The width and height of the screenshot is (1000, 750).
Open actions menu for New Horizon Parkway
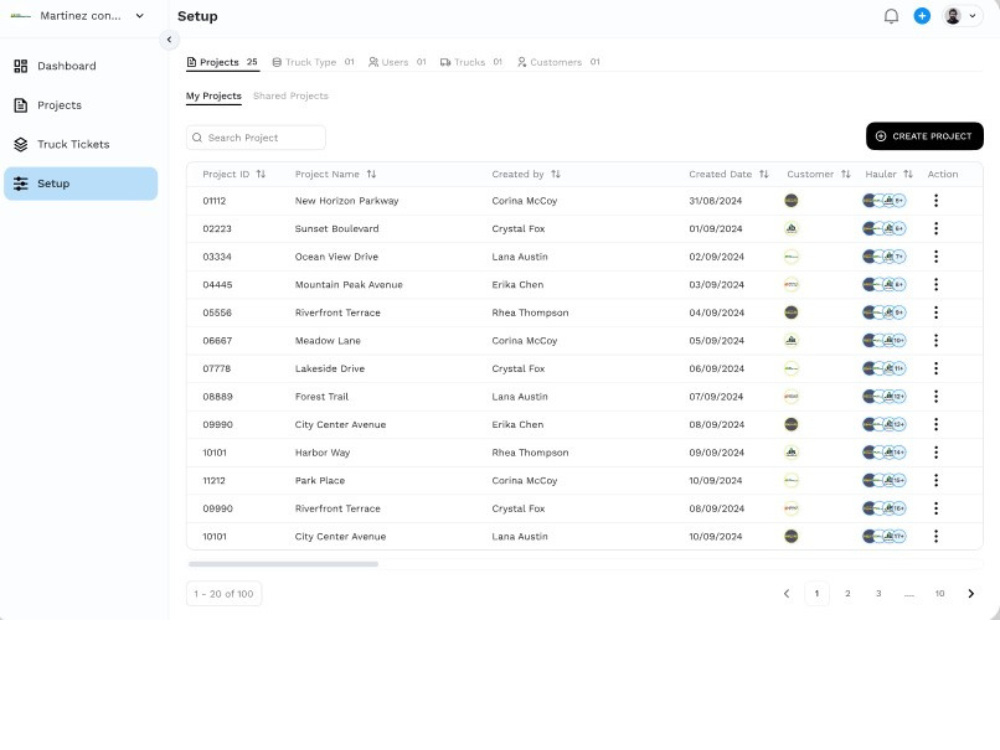click(x=936, y=200)
